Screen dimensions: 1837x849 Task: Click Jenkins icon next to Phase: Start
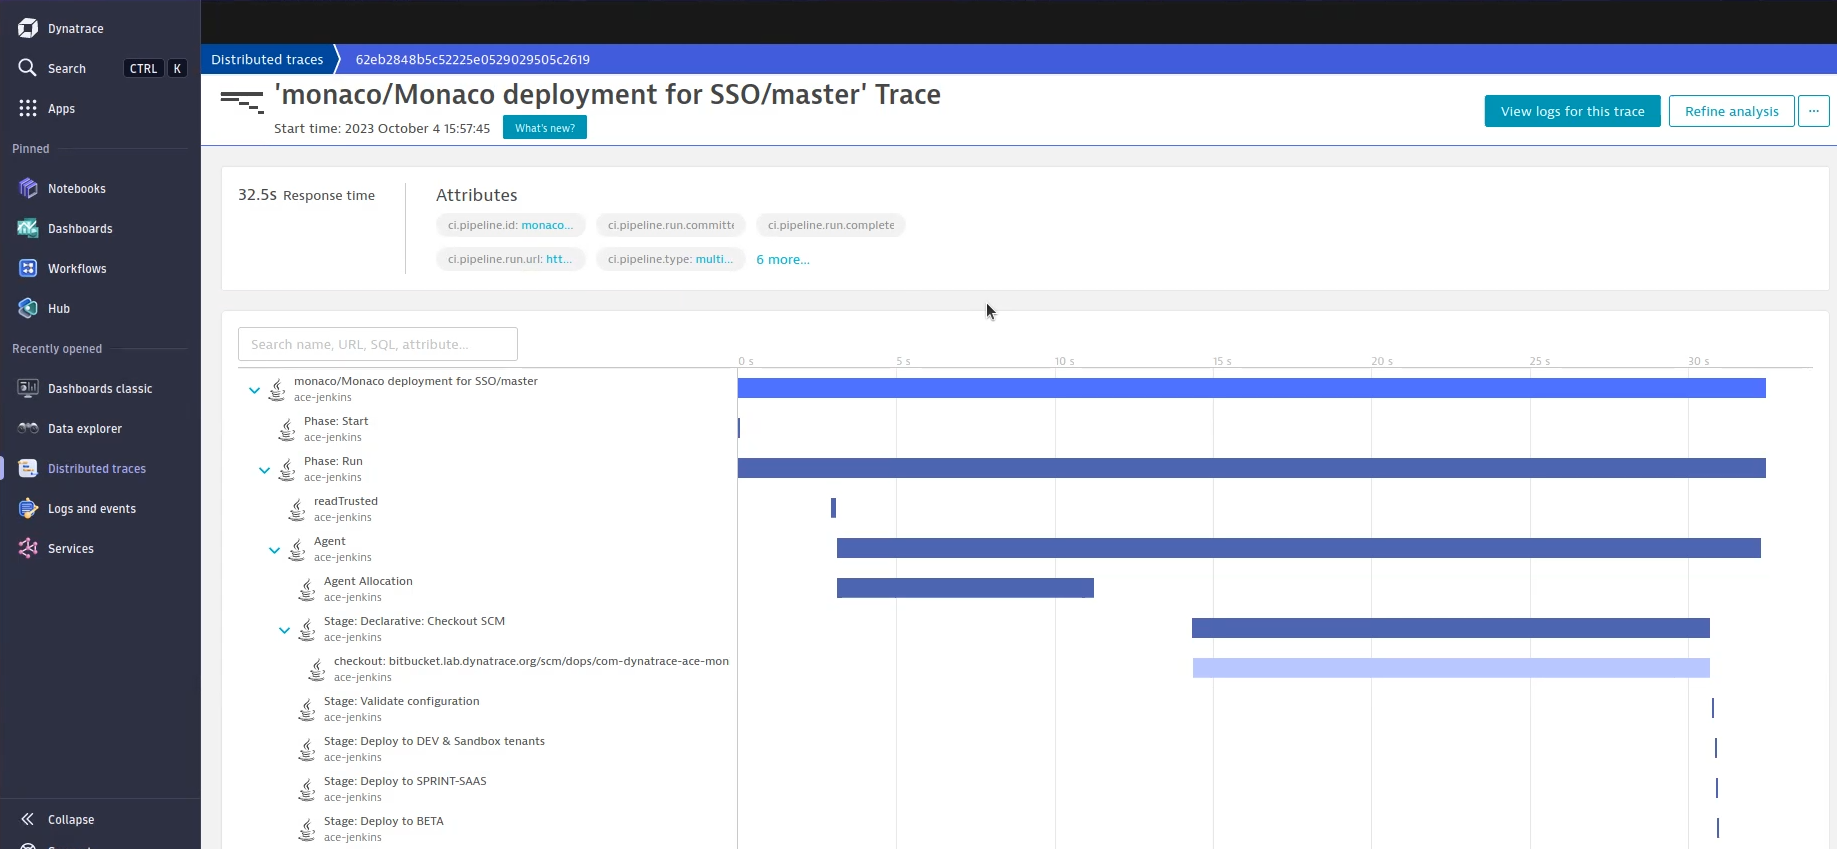point(287,429)
